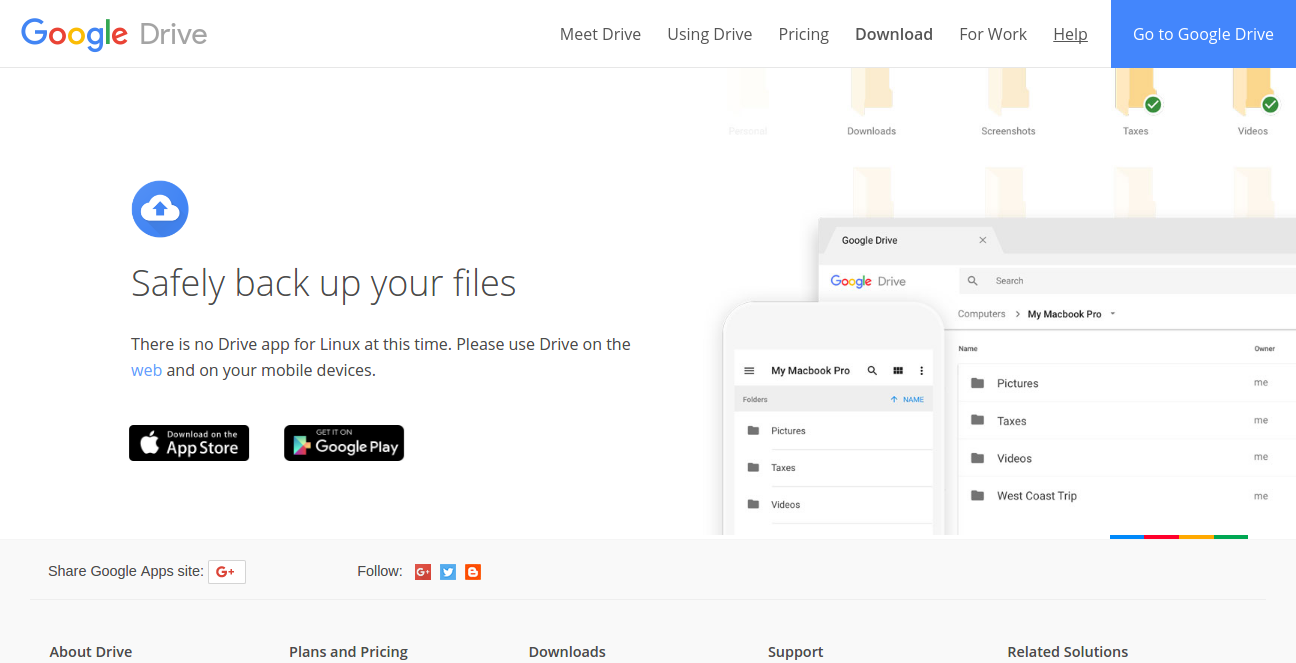This screenshot has width=1296, height=663.
Task: Follow on Blogger orange icon
Action: coord(473,572)
